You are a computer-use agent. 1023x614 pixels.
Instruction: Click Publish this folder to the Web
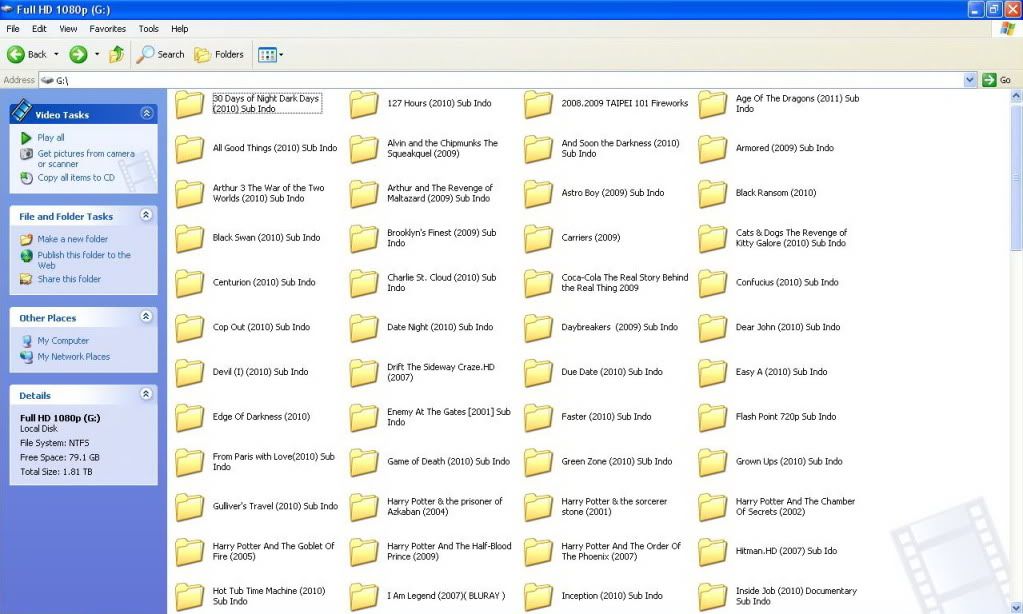click(84, 260)
